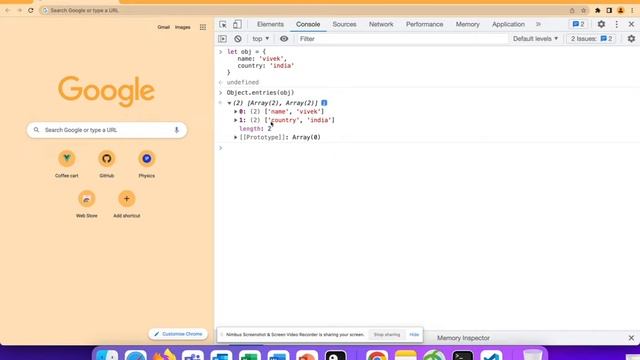This screenshot has width=640, height=360.
Task: Toggle the live expression eye icon
Action: [284, 39]
